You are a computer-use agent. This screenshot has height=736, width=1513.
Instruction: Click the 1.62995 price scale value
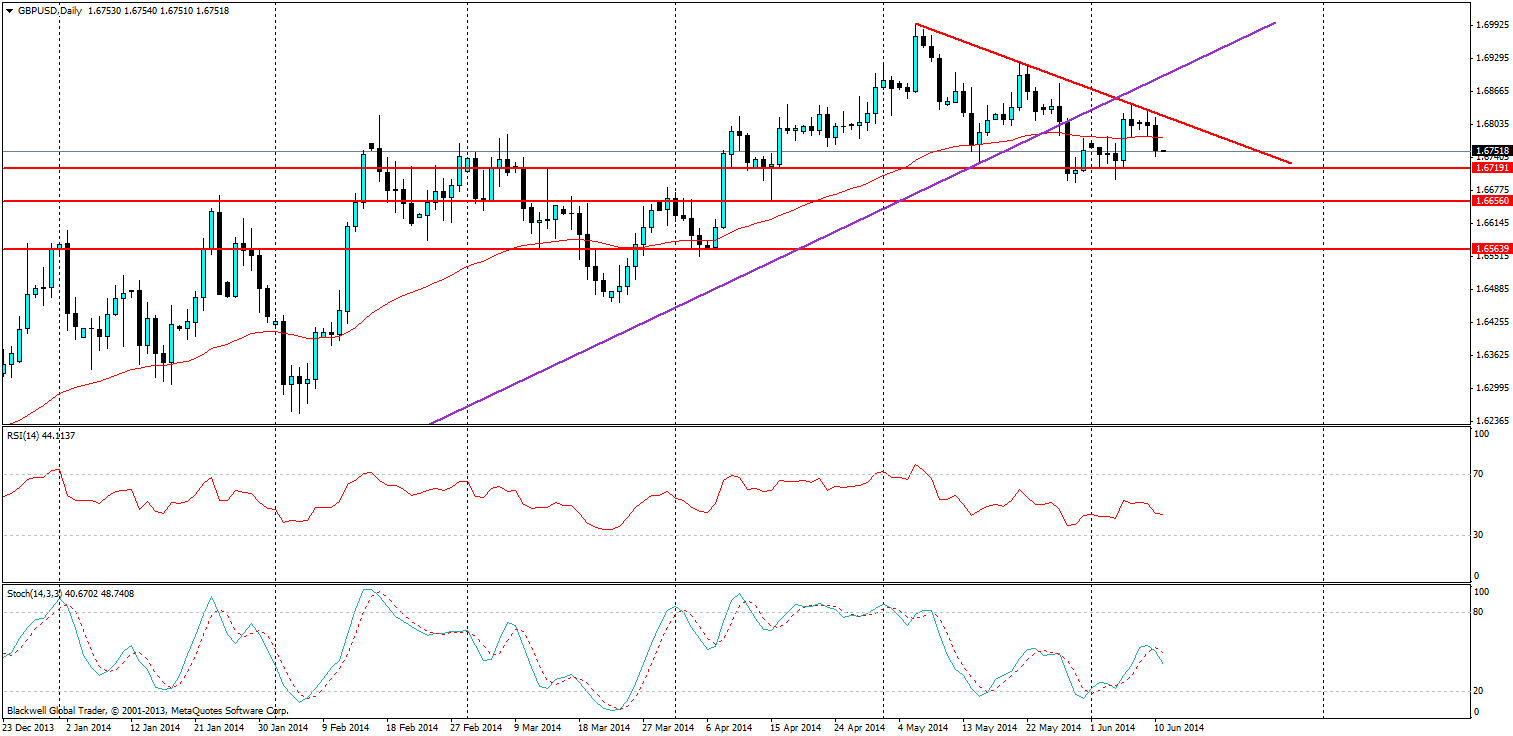(x=1491, y=388)
